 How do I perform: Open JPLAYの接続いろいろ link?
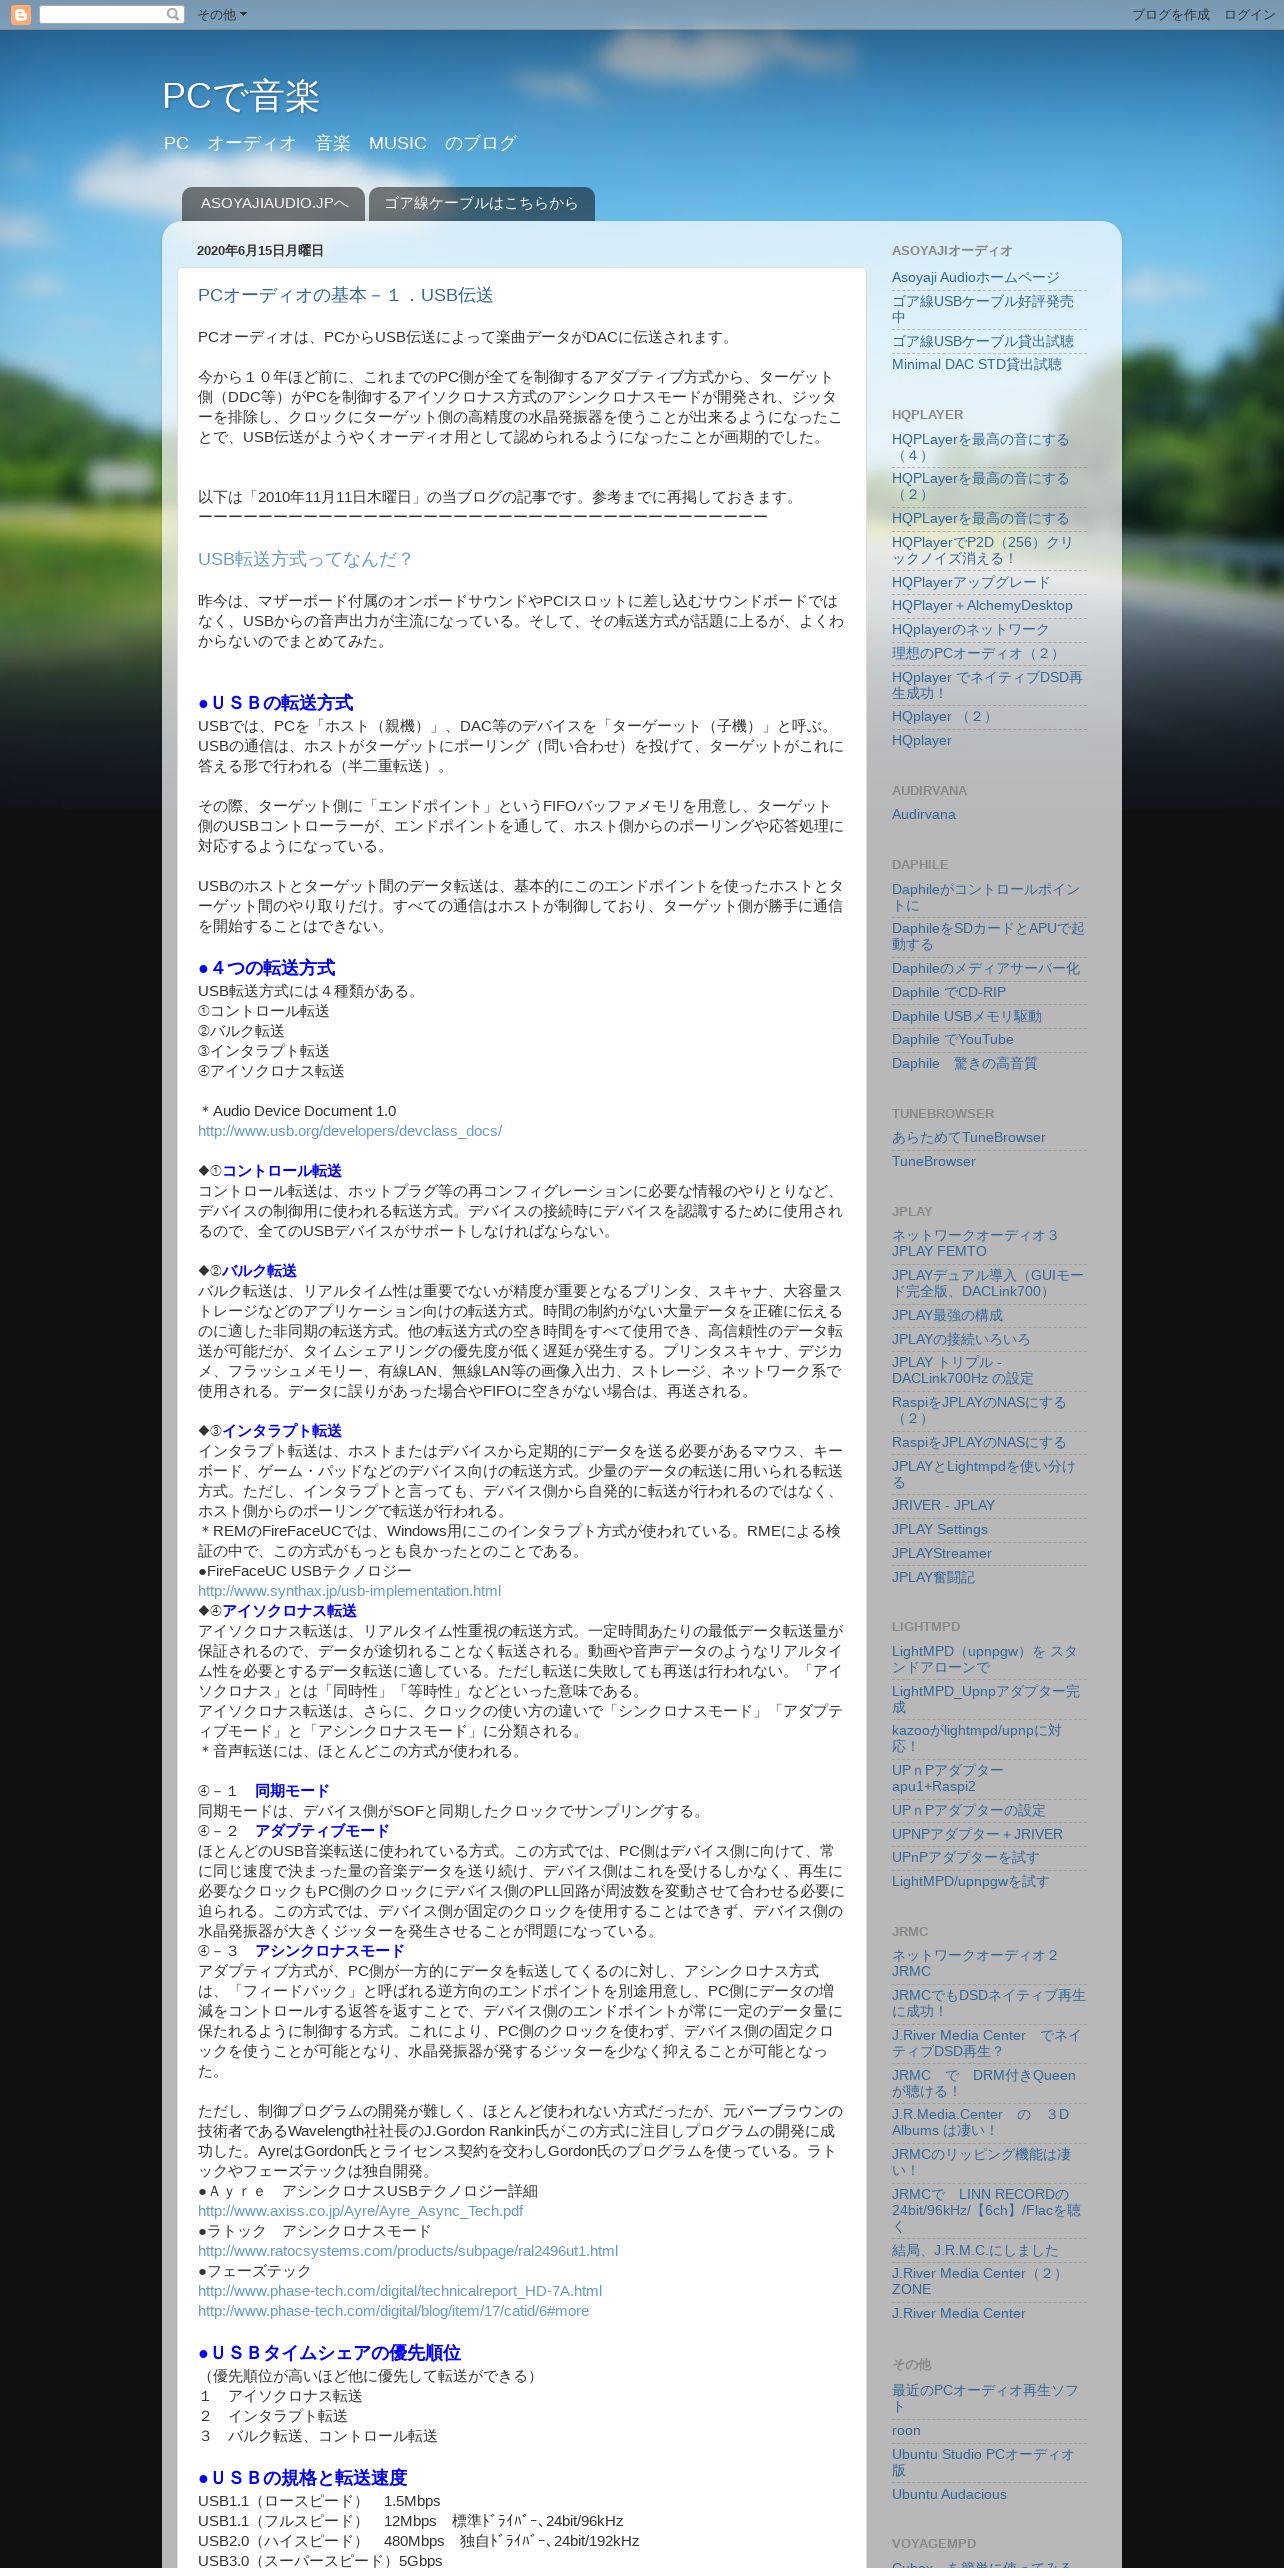pyautogui.click(x=961, y=1339)
